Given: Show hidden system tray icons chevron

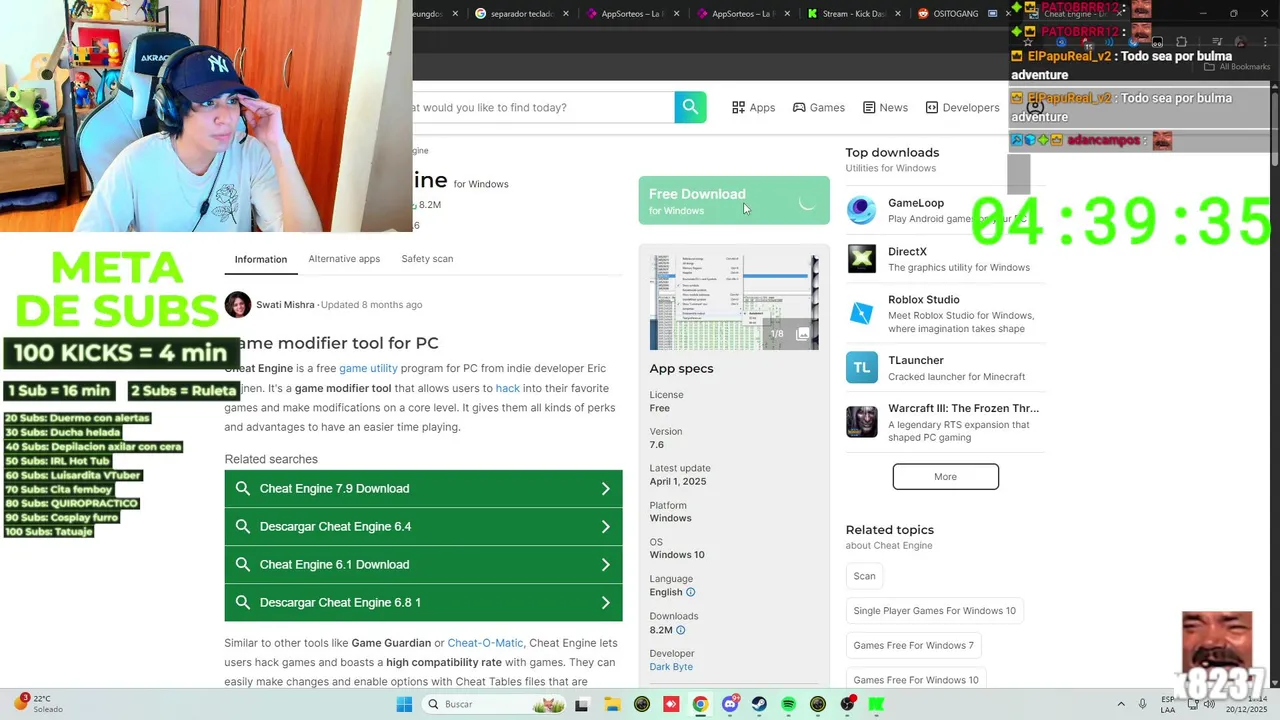Looking at the screenshot, I should pos(1120,704).
